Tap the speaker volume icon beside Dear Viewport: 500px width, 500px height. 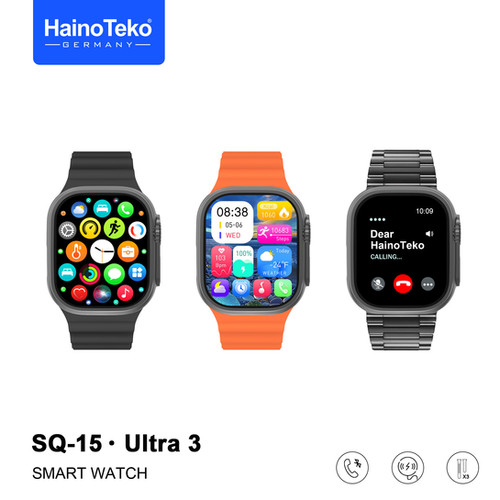[429, 234]
